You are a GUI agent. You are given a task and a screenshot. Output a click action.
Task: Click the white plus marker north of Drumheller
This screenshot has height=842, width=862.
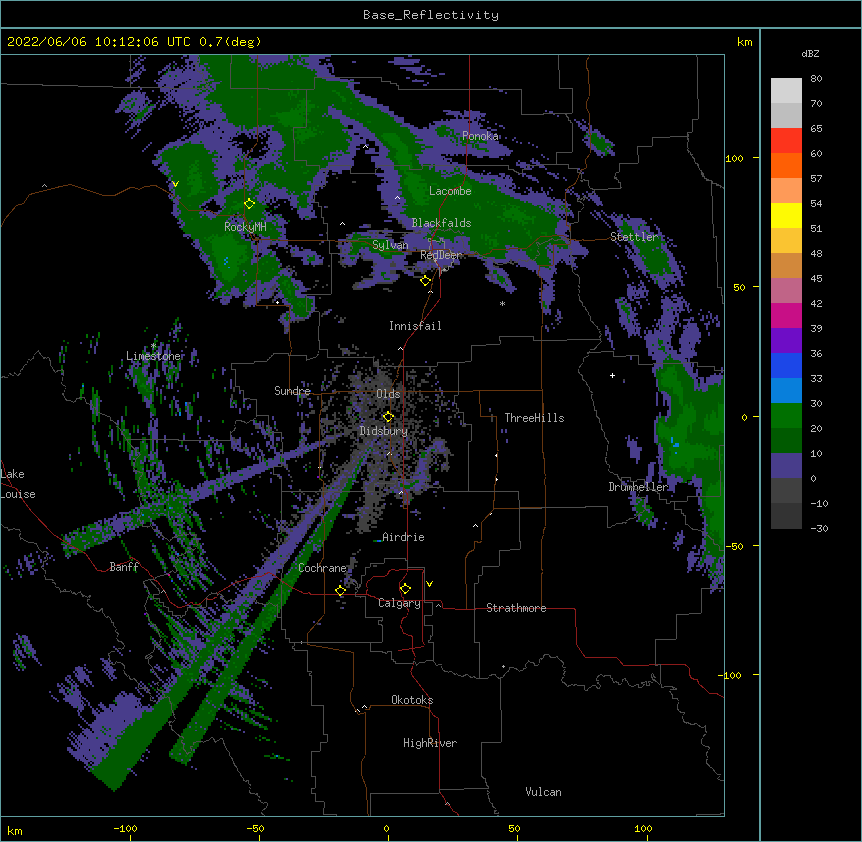tap(612, 375)
